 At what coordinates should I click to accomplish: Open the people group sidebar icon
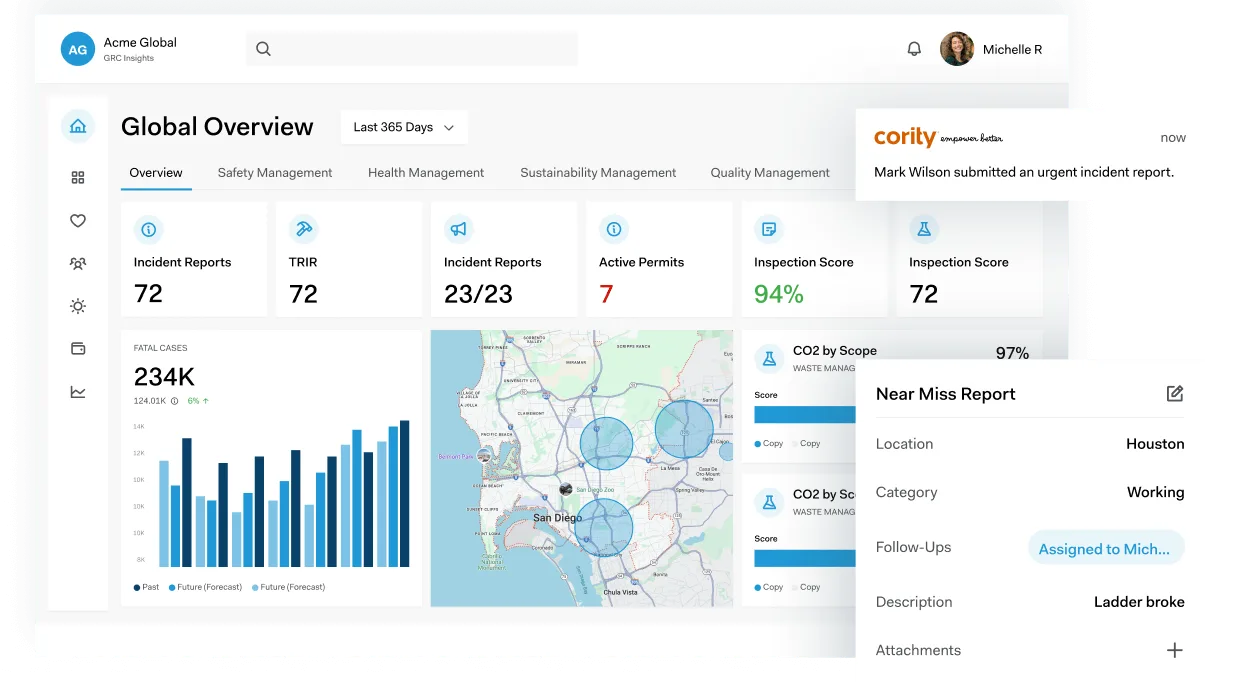pyautogui.click(x=78, y=264)
